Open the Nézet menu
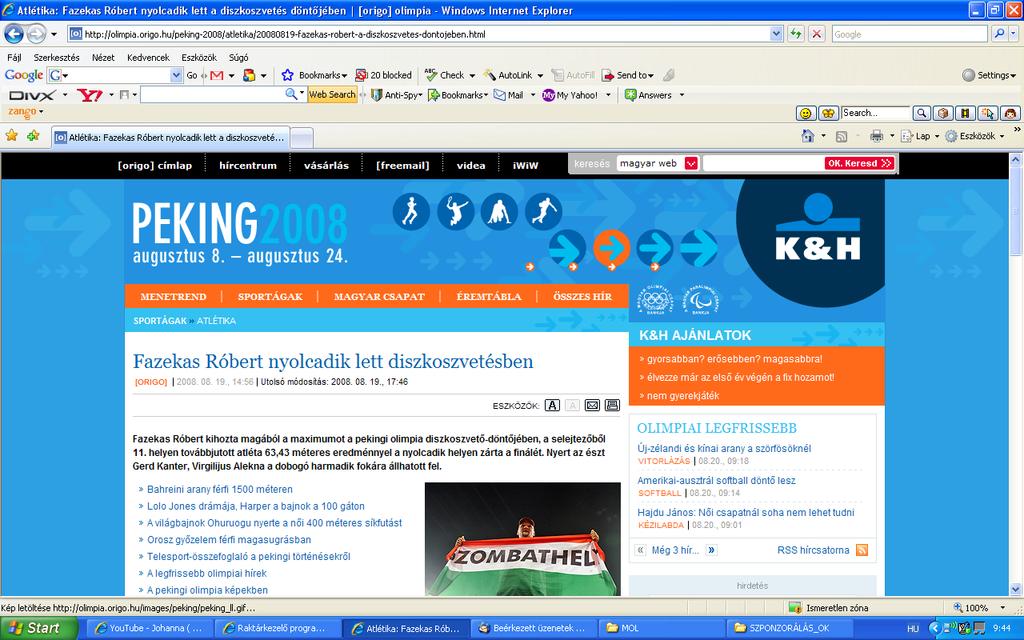This screenshot has width=1024, height=640. tap(103, 57)
